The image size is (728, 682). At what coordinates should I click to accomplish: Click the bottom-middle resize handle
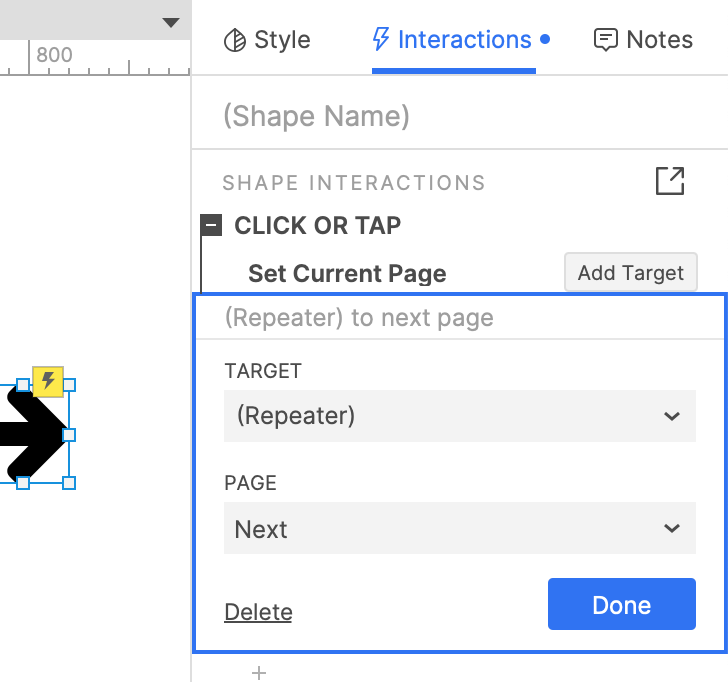pyautogui.click(x=23, y=483)
